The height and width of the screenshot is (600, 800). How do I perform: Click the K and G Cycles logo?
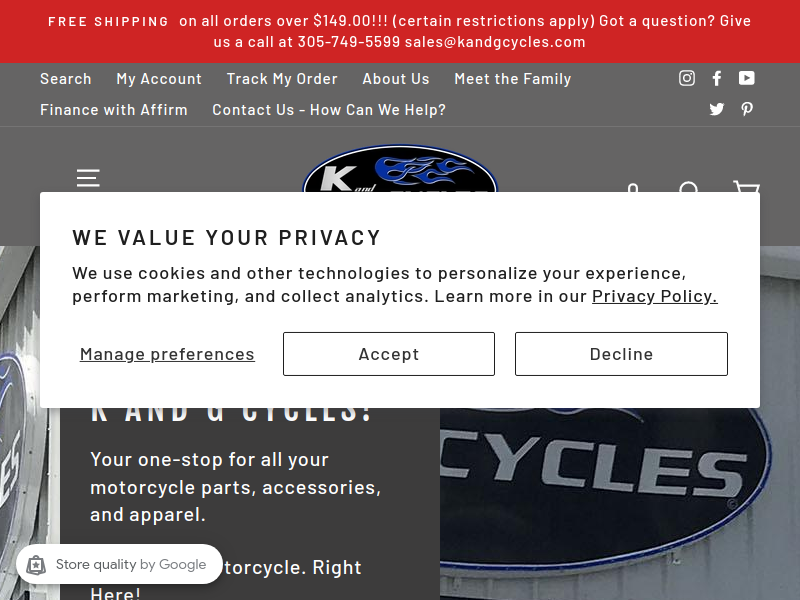400,170
